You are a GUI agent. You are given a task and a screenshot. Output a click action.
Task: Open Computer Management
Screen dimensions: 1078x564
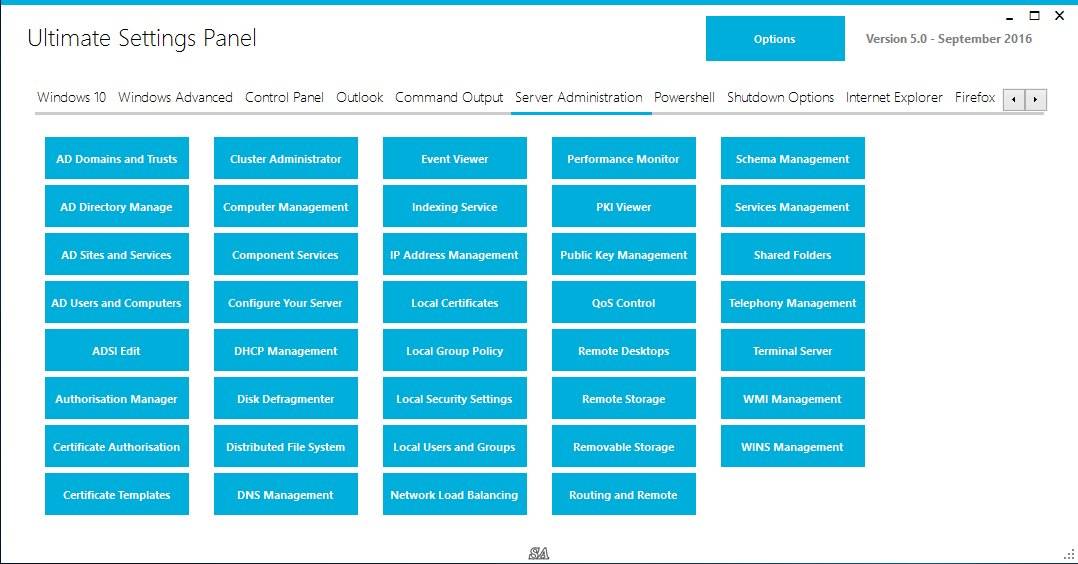click(286, 206)
